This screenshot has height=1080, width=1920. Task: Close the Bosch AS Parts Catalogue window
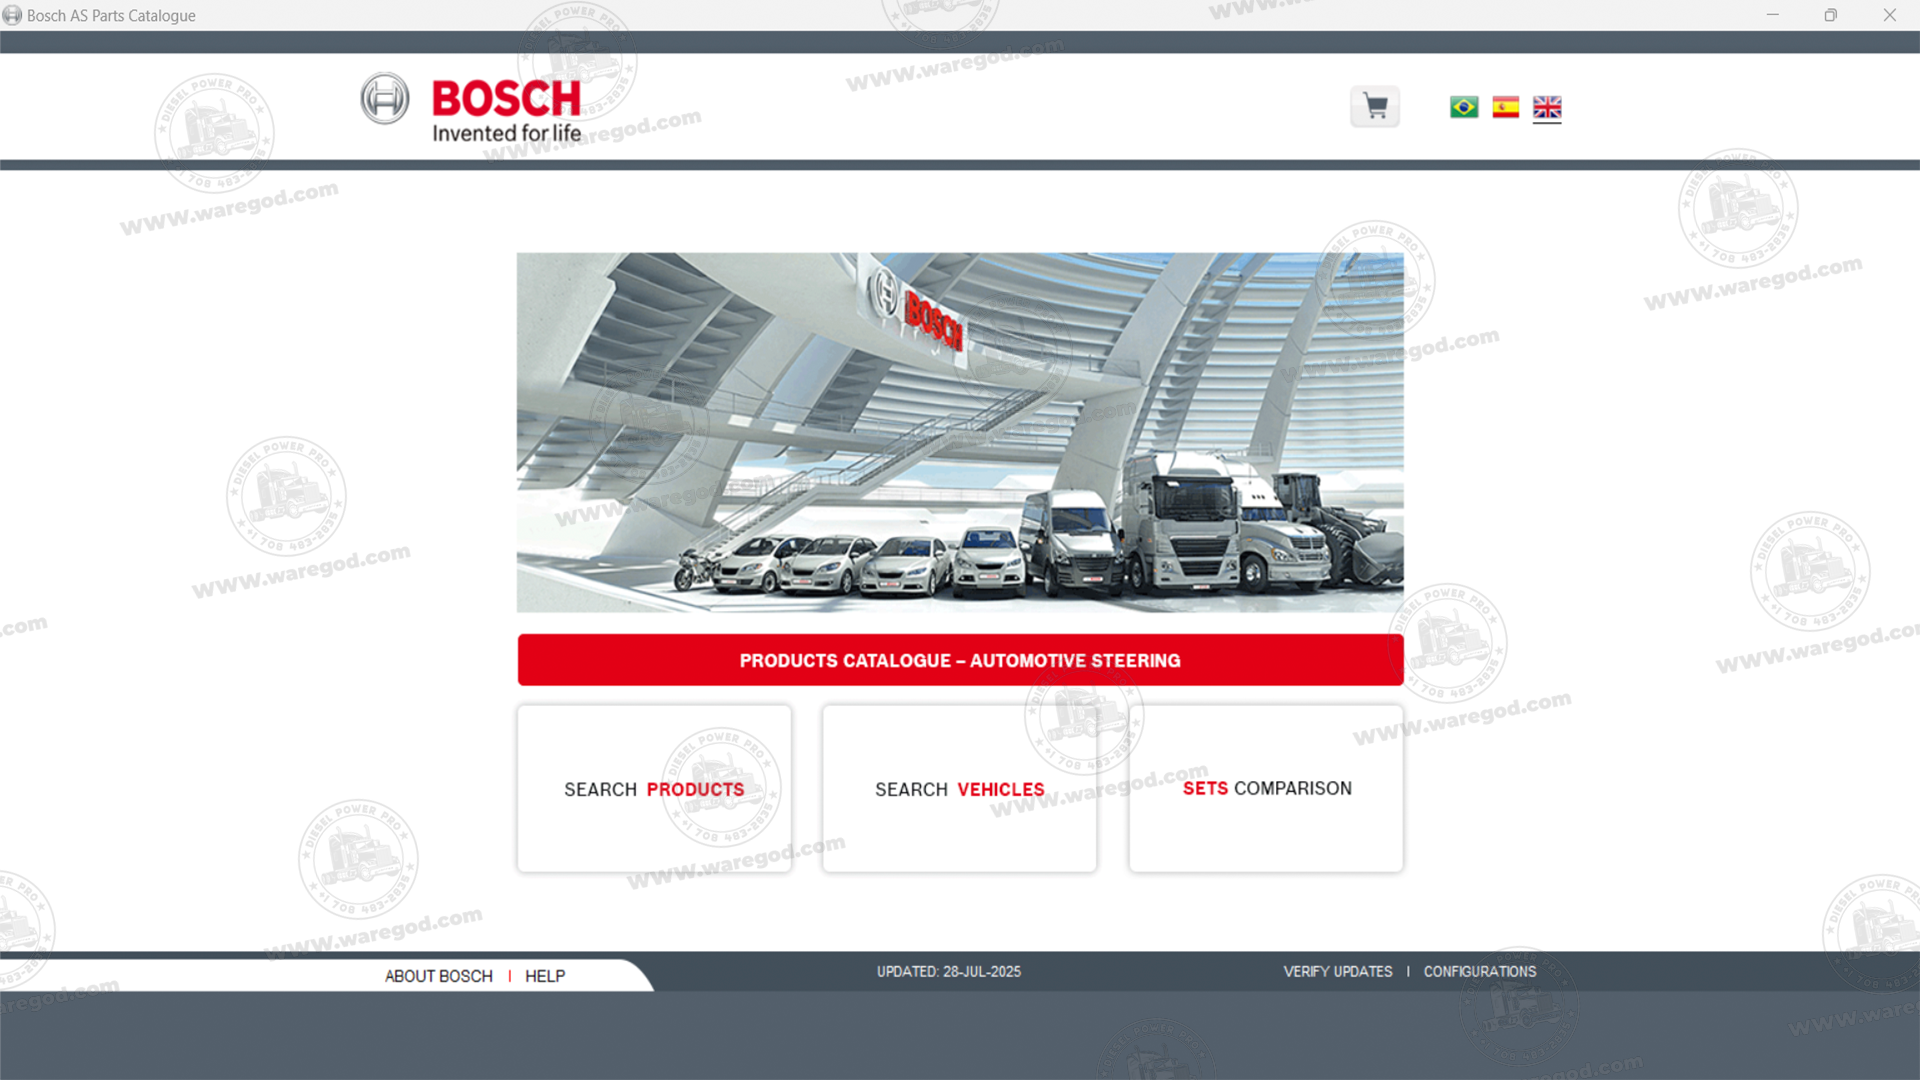[1890, 15]
